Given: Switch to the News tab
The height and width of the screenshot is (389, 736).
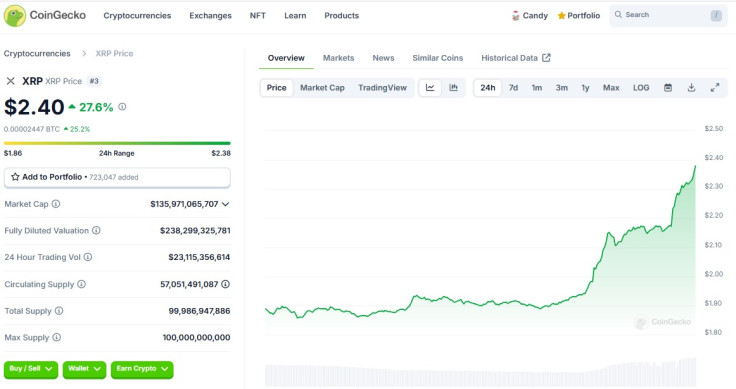Looking at the screenshot, I should [x=383, y=58].
